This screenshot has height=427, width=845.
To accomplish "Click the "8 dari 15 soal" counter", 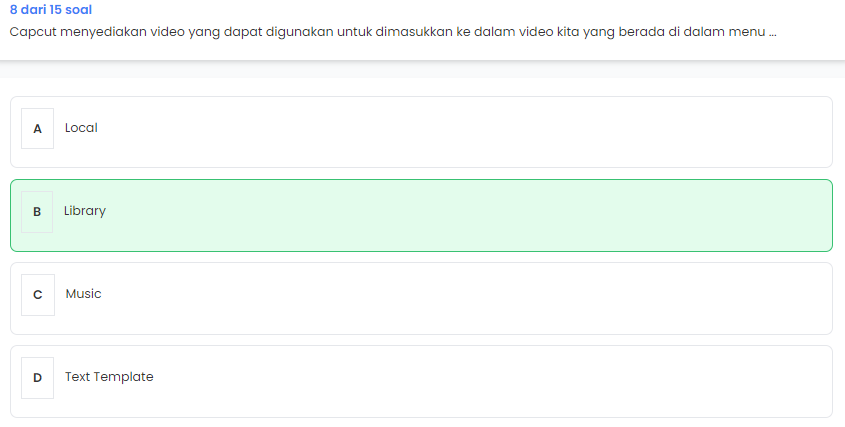I will (51, 10).
